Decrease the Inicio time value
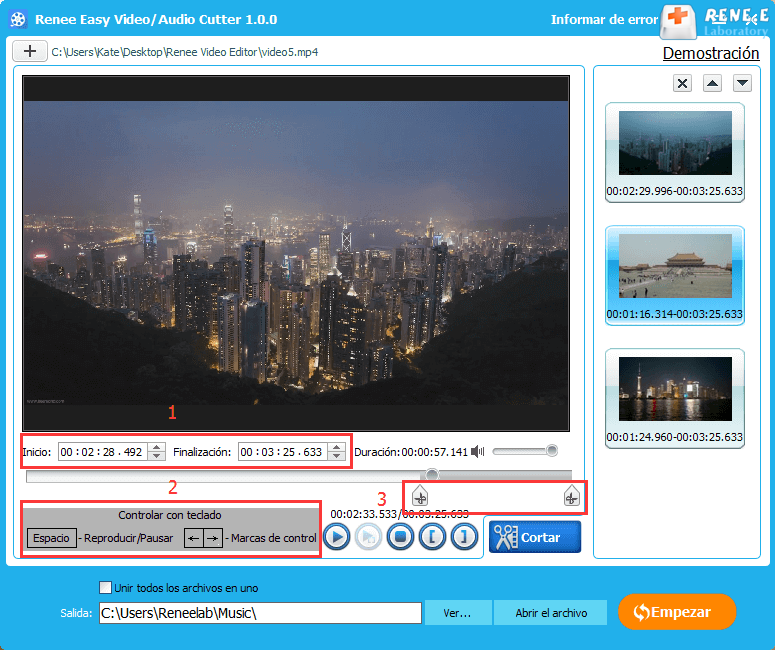 coord(157,456)
